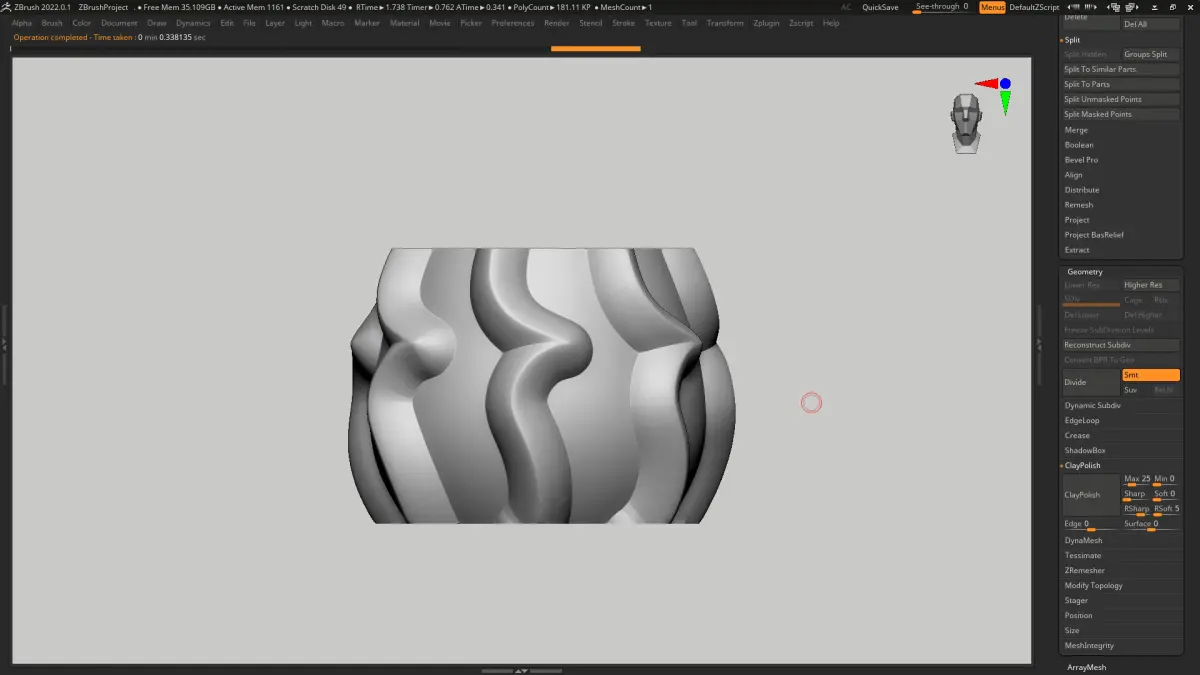
Task: Open the Render menu
Action: tap(557, 23)
